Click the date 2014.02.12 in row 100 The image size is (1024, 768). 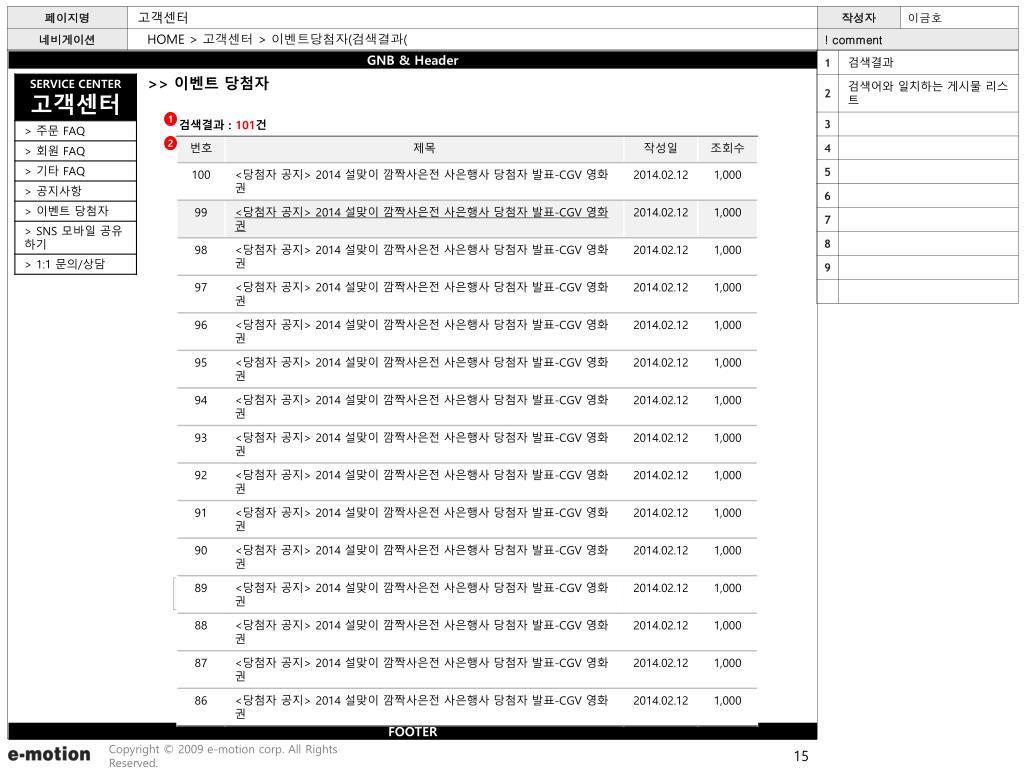[x=660, y=175]
